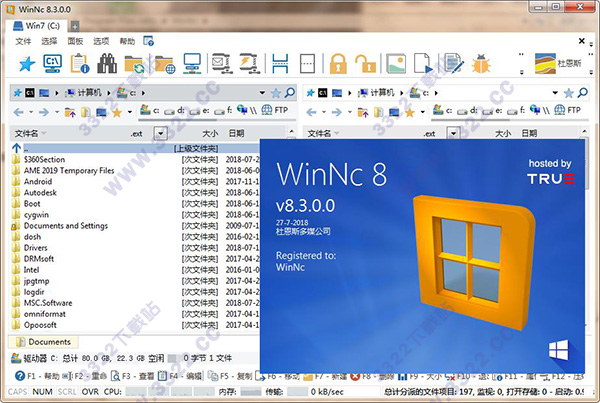Click the fast zip lightning icon

(249, 64)
